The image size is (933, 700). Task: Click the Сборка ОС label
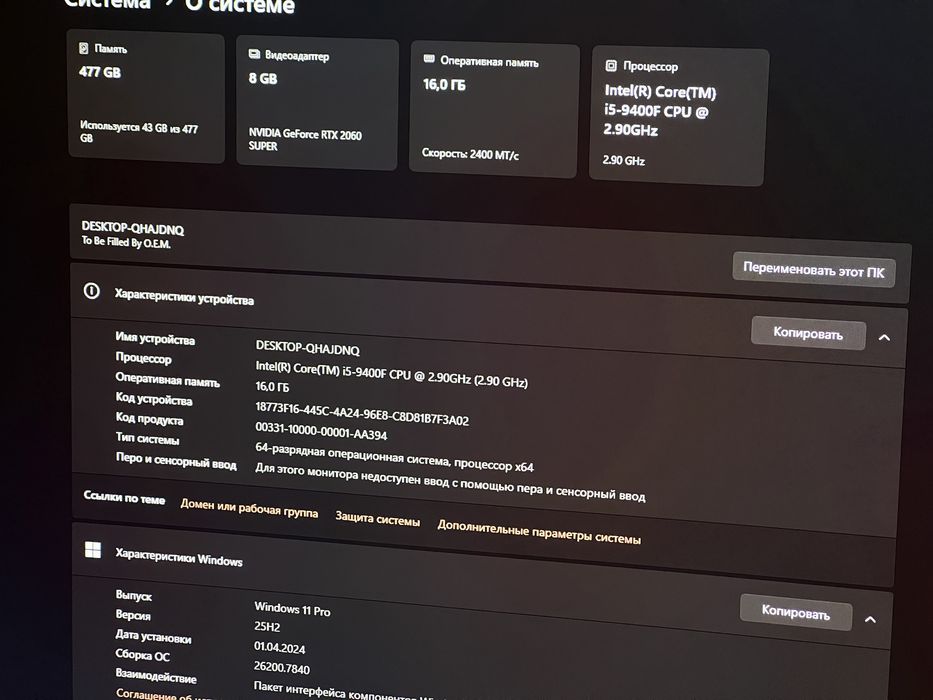[143, 655]
